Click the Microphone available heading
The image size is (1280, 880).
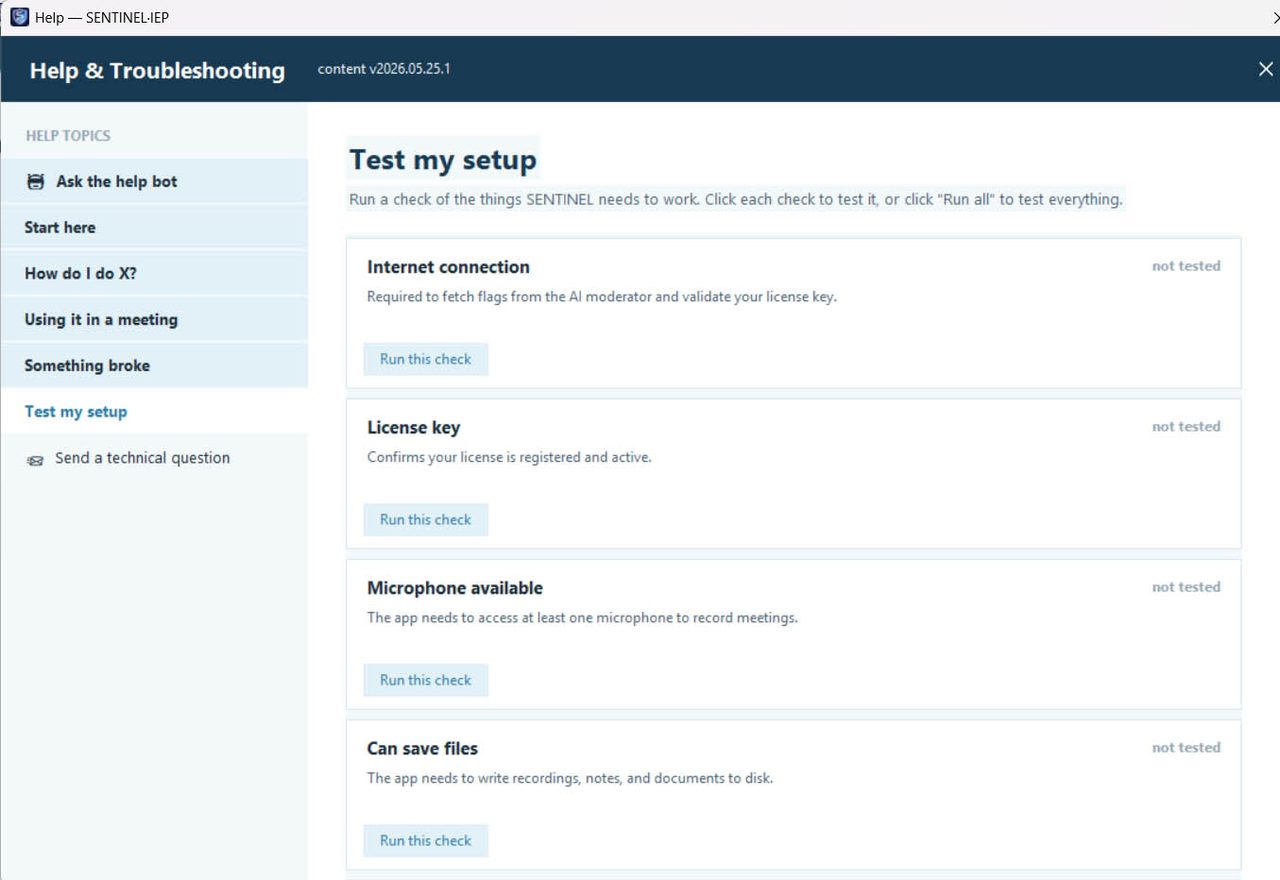coord(455,588)
